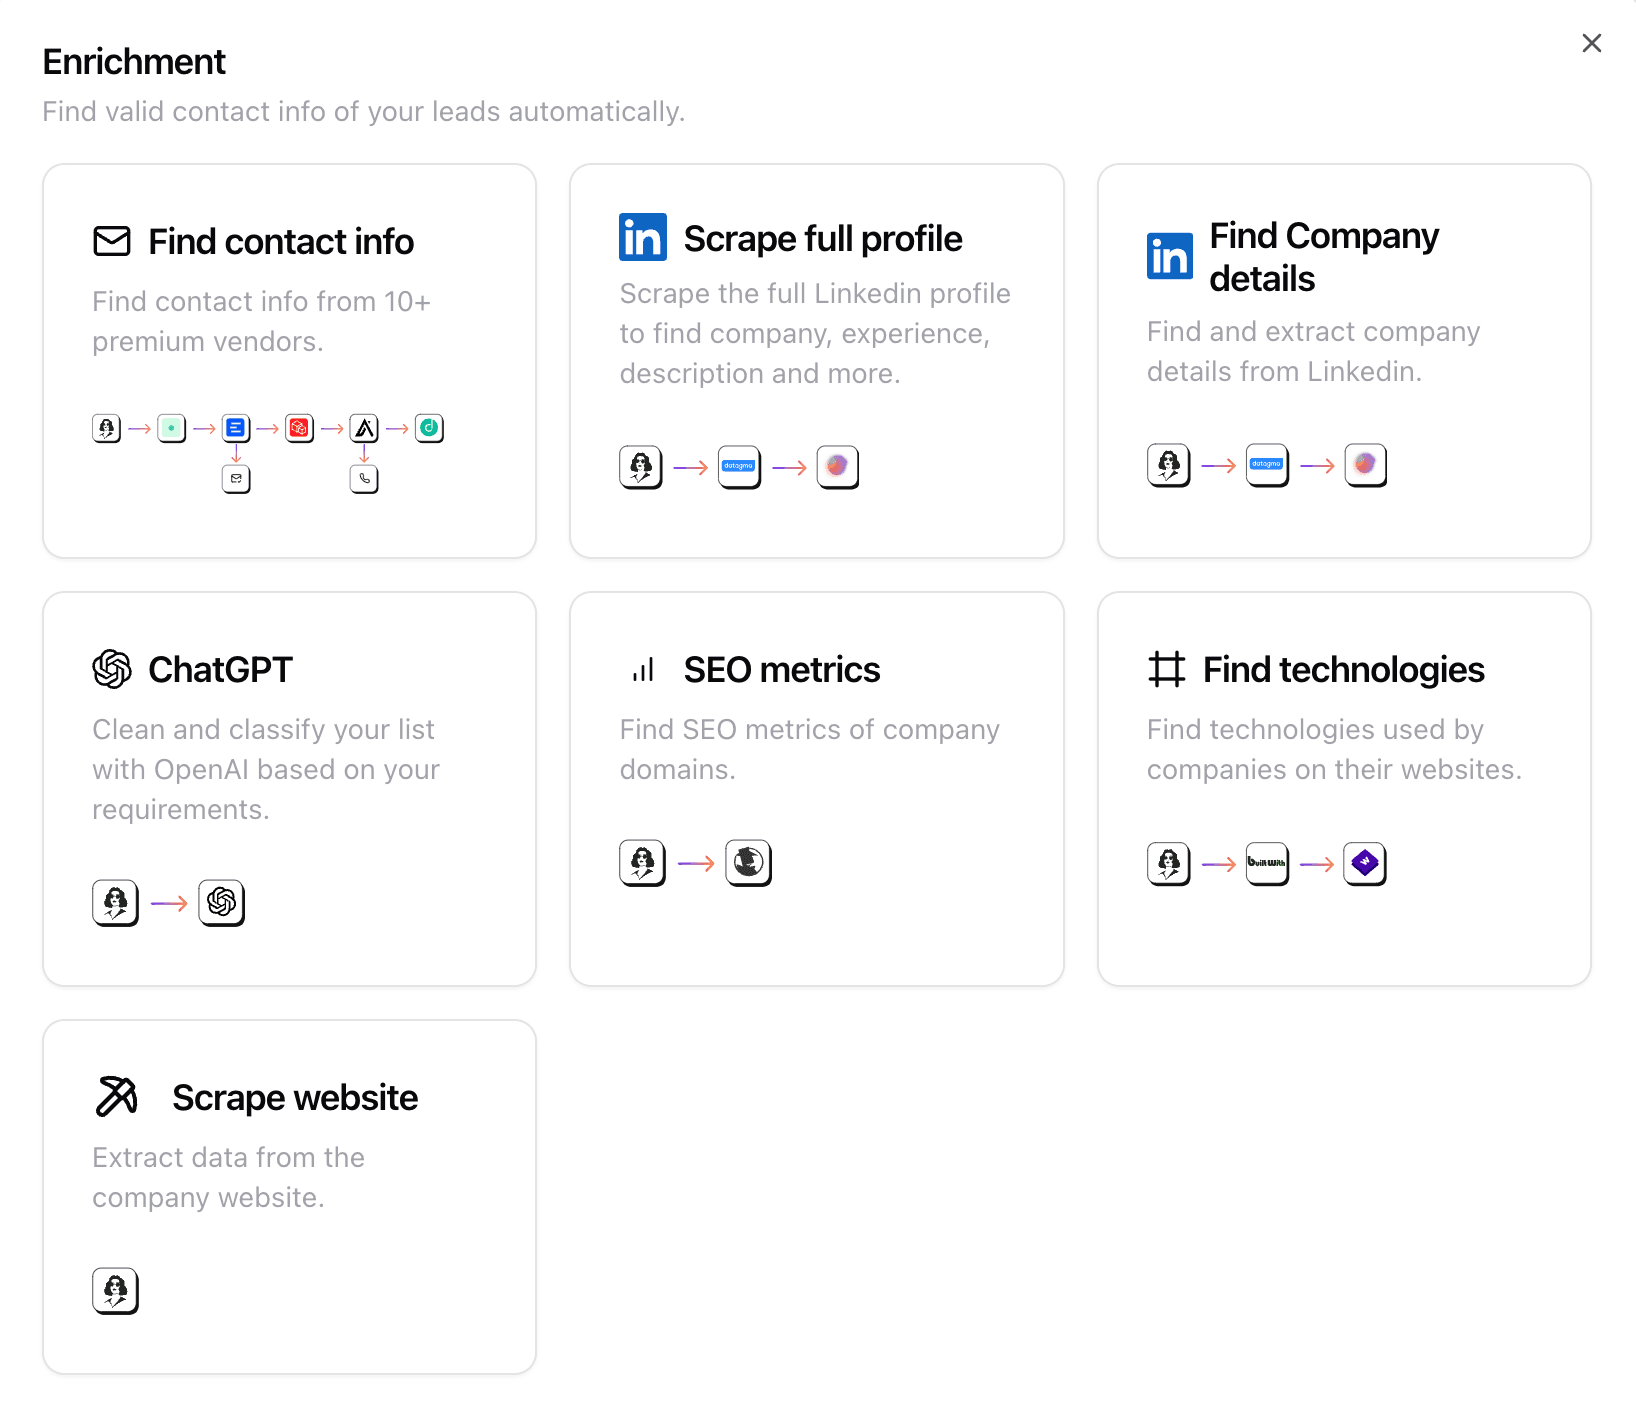Click the persona avatar icon in Scrape website card

coord(115,1291)
